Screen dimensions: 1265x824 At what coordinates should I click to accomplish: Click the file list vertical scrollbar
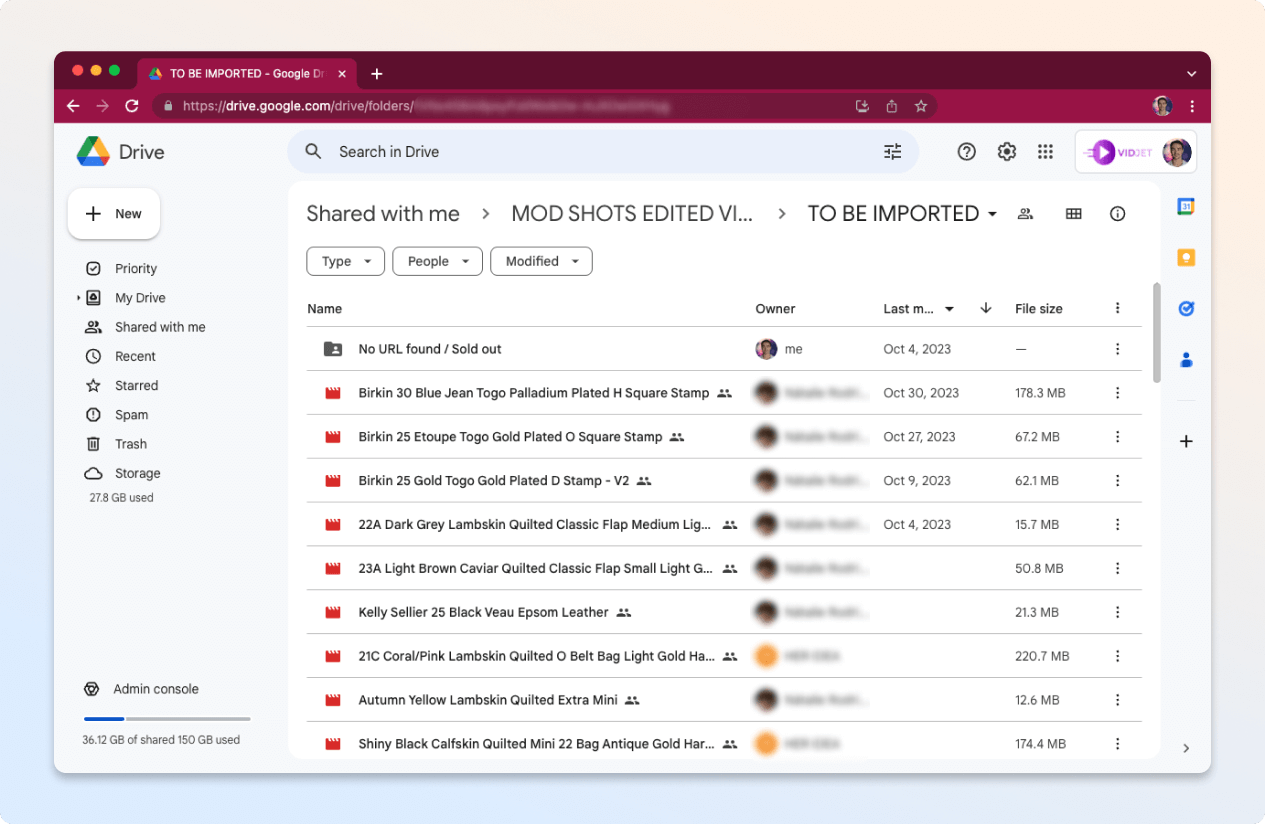click(x=1157, y=332)
